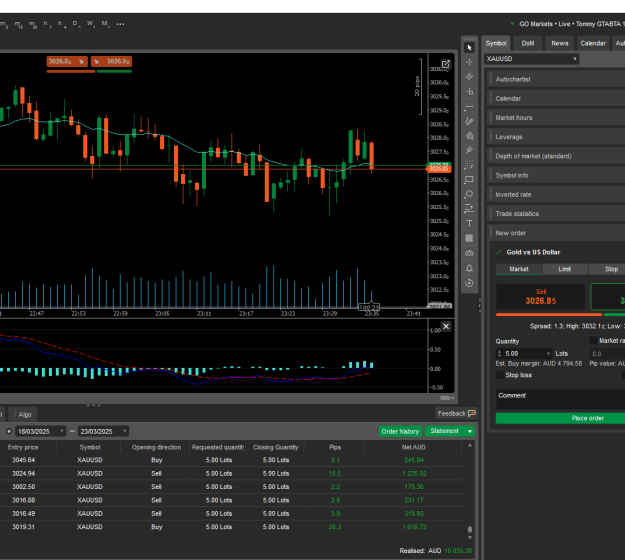Tick the Market range checkbox
The width and height of the screenshot is (625, 560).
tap(593, 340)
